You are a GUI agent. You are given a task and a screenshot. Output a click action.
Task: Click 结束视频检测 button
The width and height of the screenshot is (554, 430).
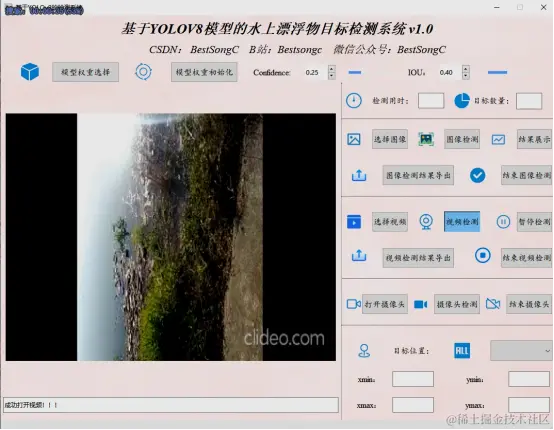[527, 258]
